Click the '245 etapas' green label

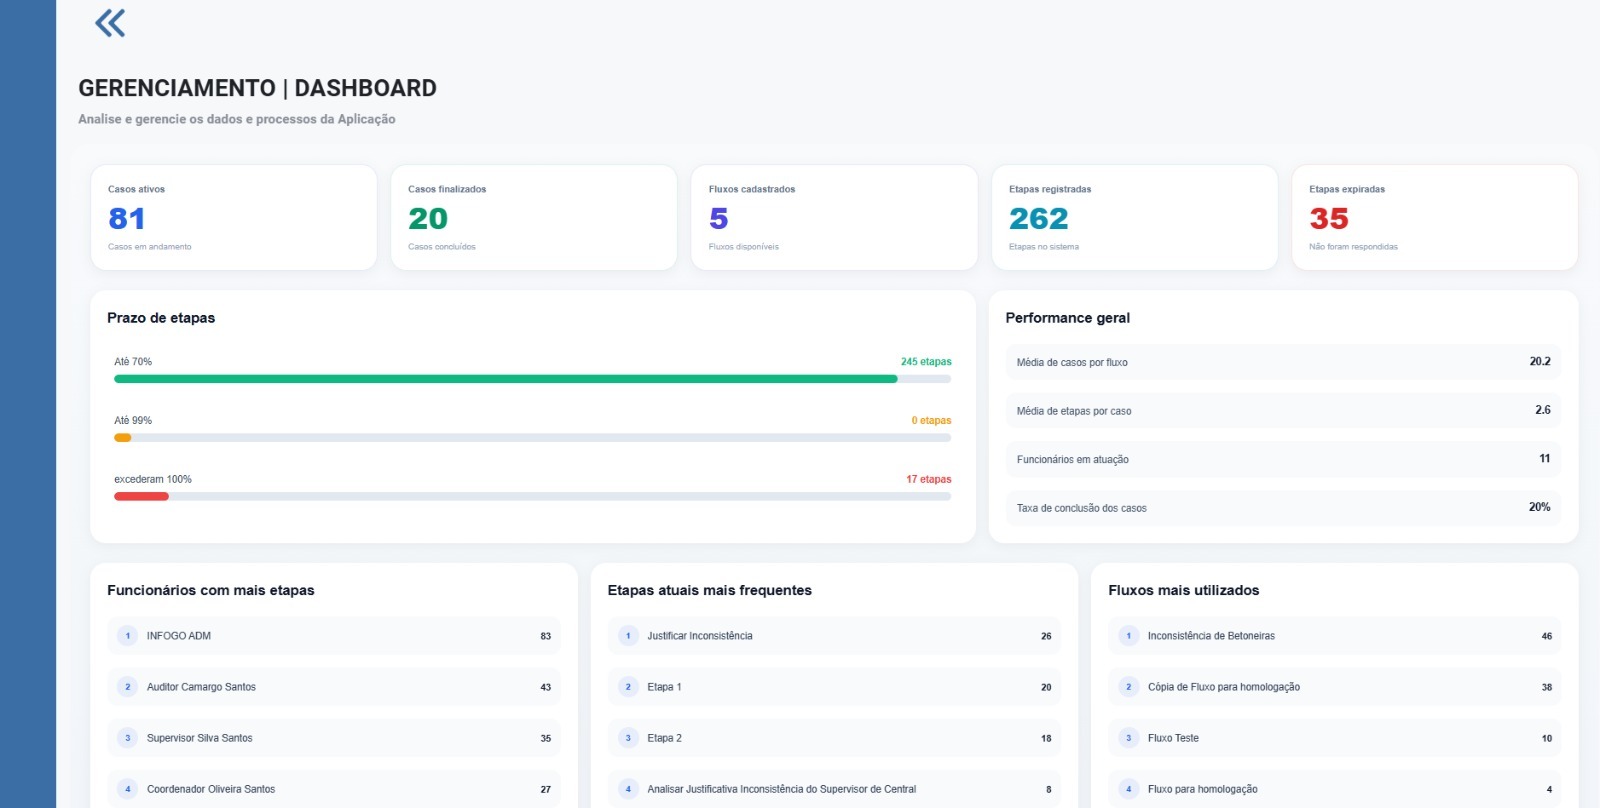(x=926, y=362)
